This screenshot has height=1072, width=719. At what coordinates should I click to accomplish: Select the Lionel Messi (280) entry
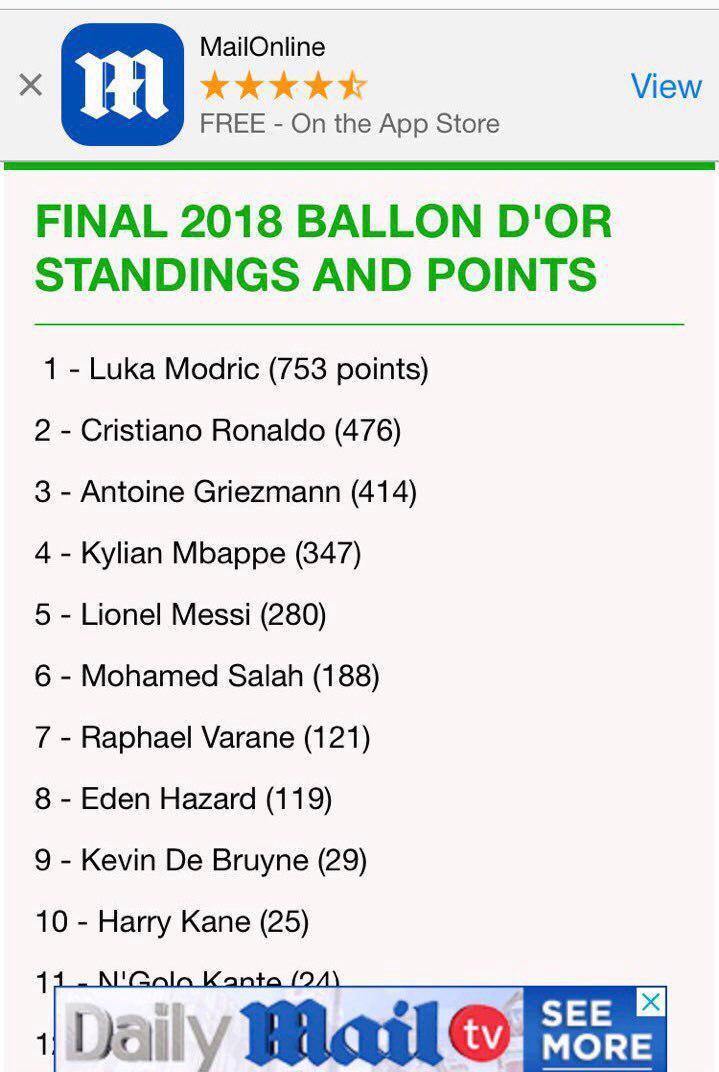pyautogui.click(x=180, y=615)
